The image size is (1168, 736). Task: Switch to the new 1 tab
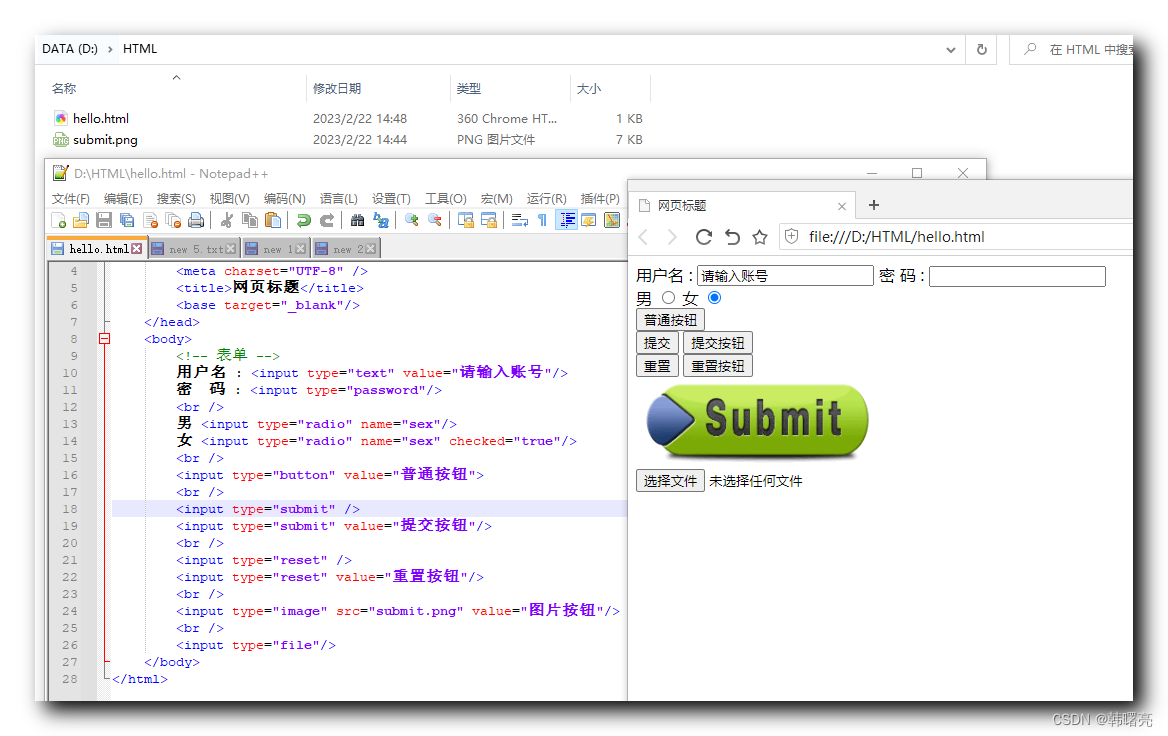click(275, 249)
